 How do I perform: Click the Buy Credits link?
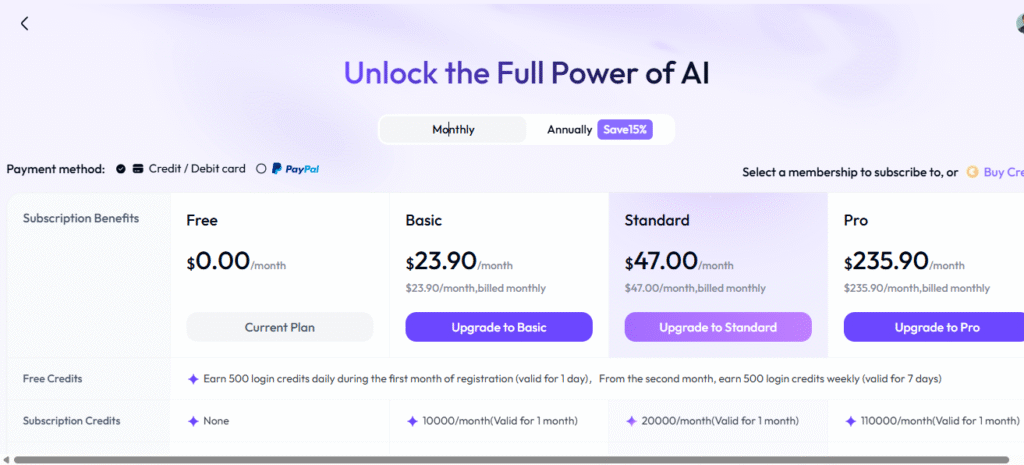pyautogui.click(x=1003, y=172)
